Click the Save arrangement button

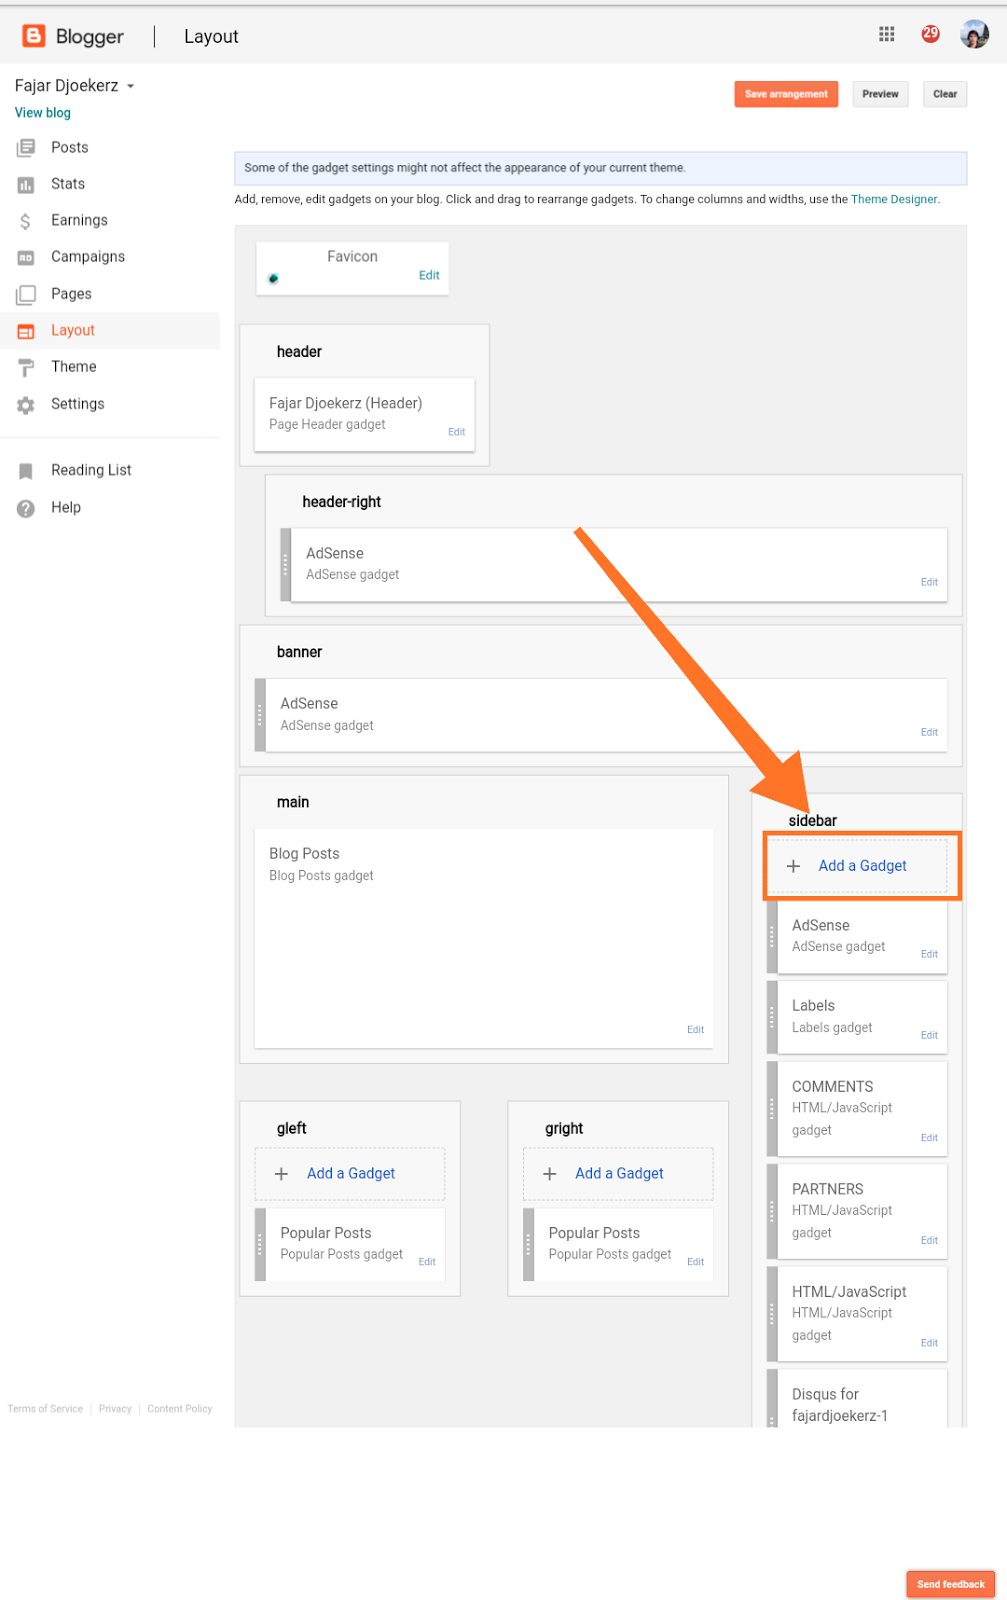(x=786, y=94)
